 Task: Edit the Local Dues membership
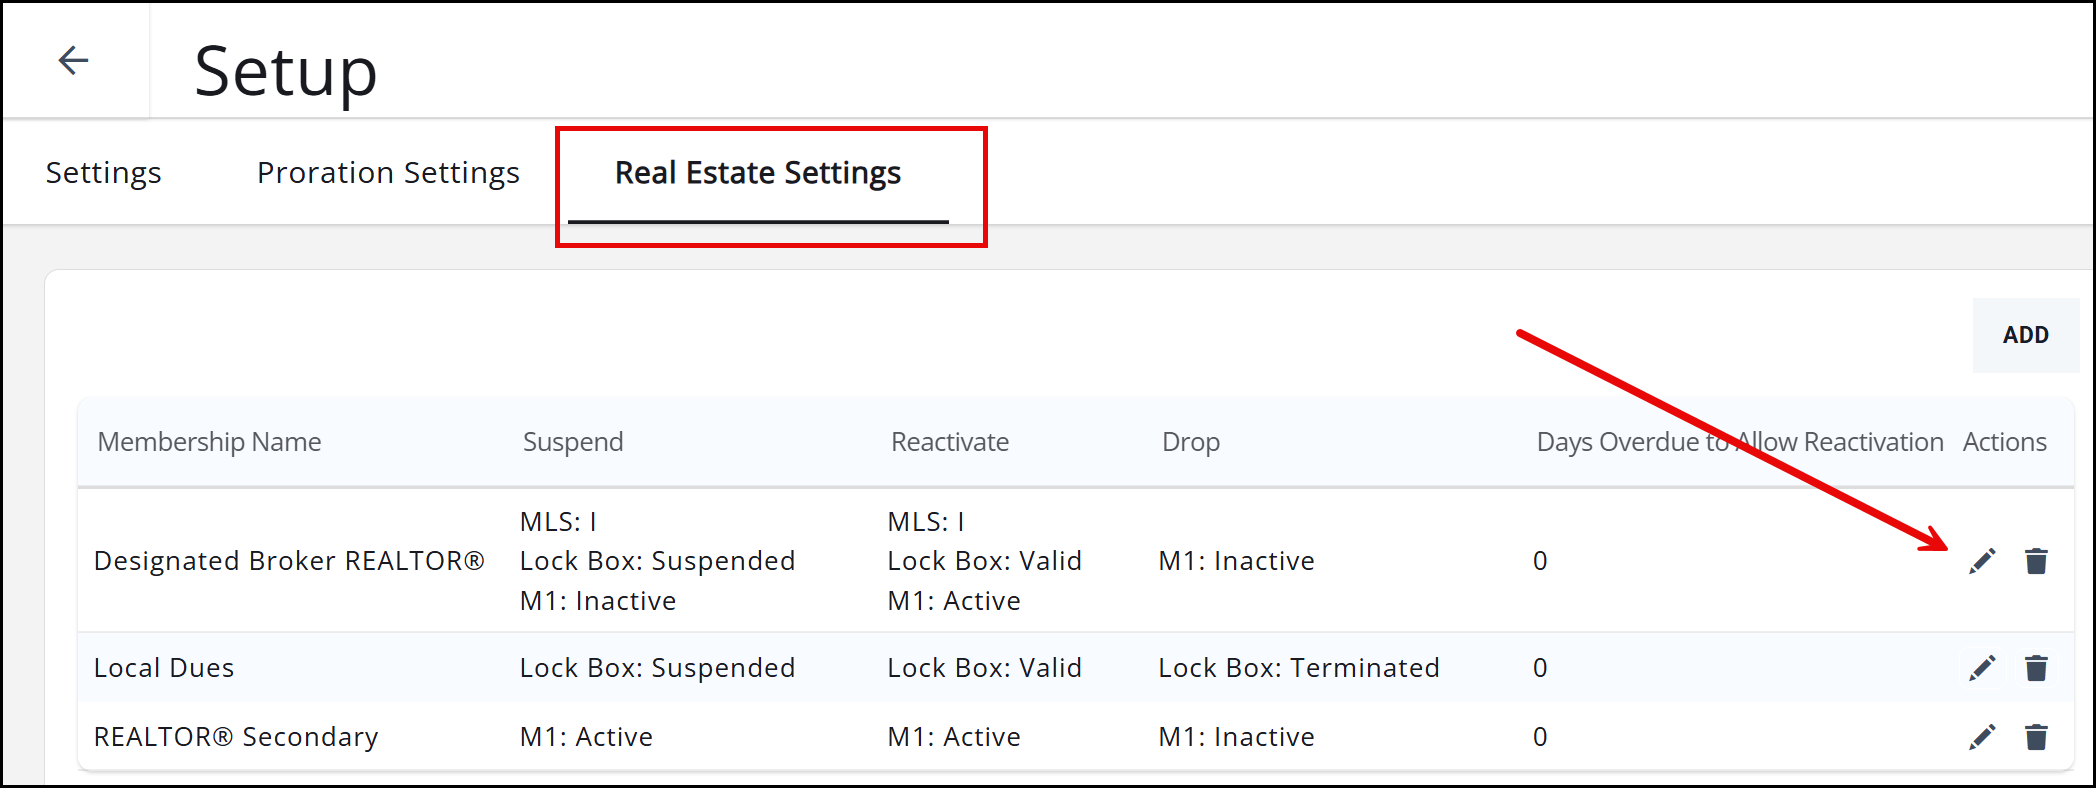1982,668
